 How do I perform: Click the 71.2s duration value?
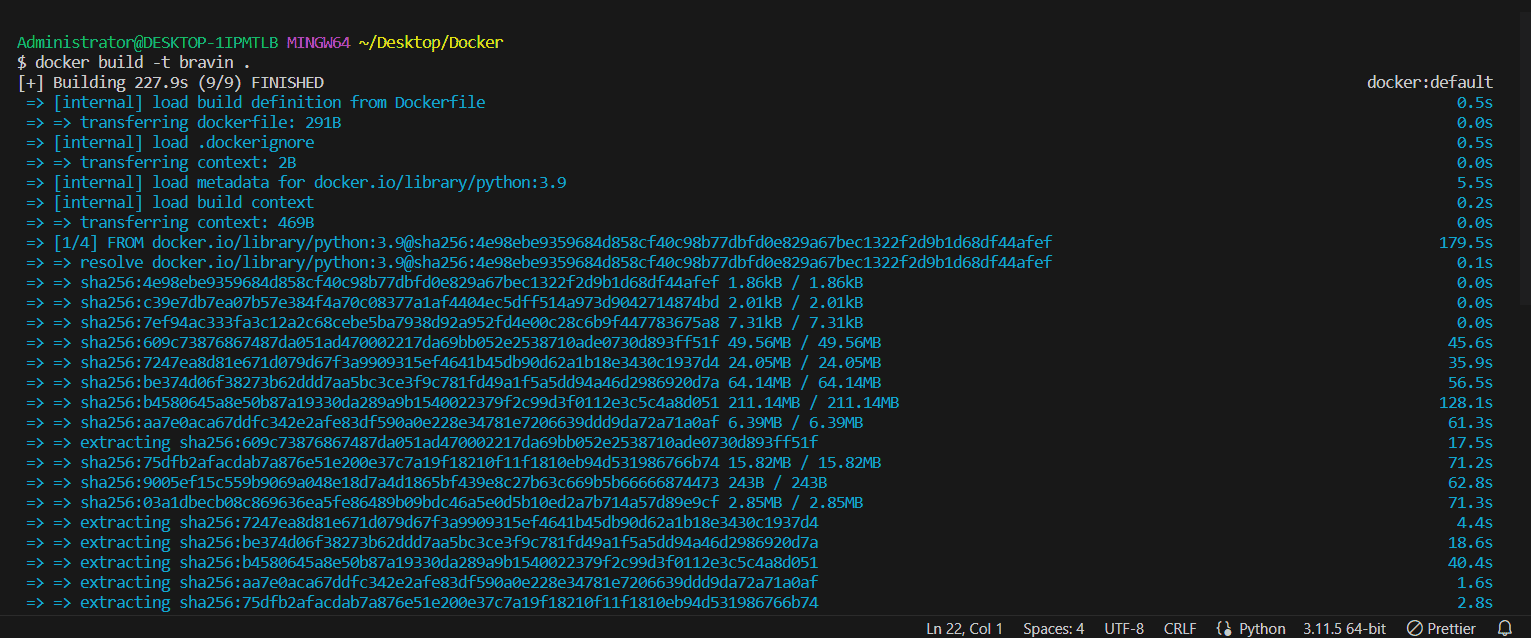(x=1470, y=462)
